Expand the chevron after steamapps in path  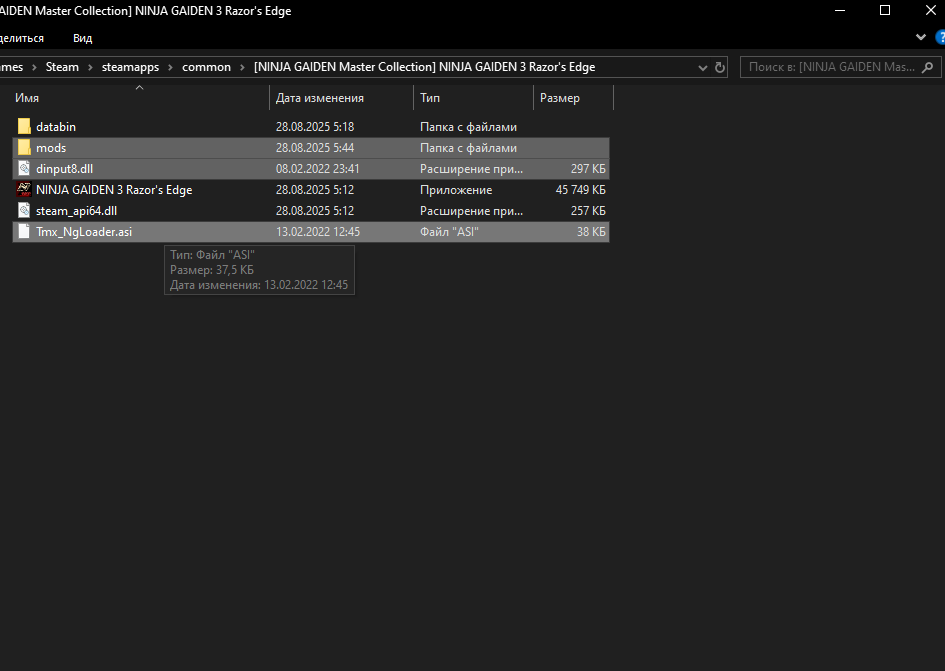171,67
